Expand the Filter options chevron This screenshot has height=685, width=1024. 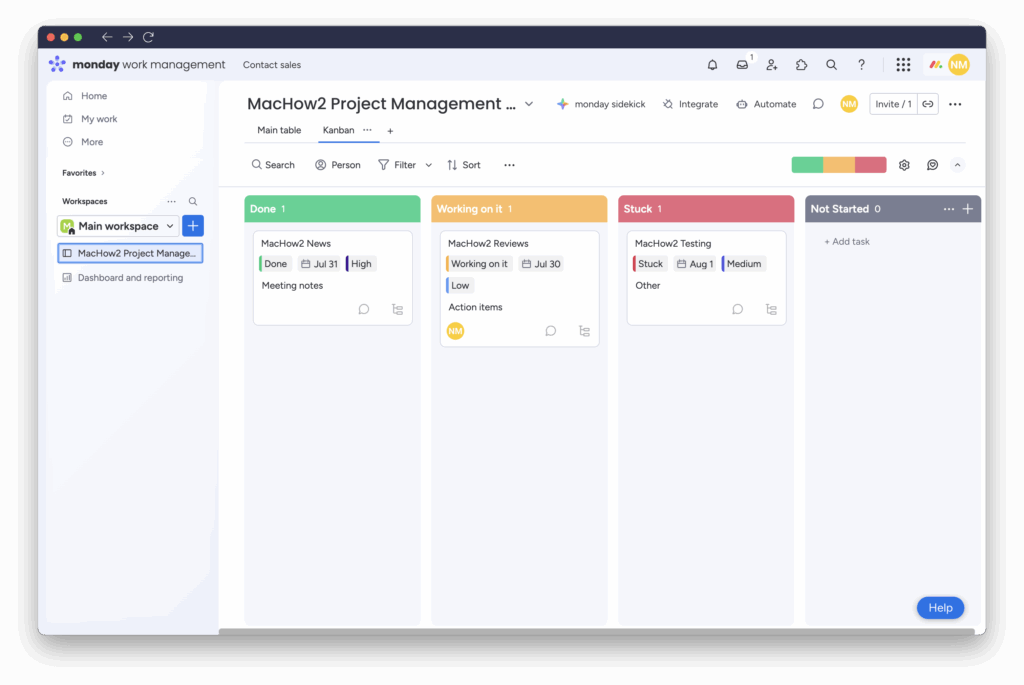tap(428, 164)
